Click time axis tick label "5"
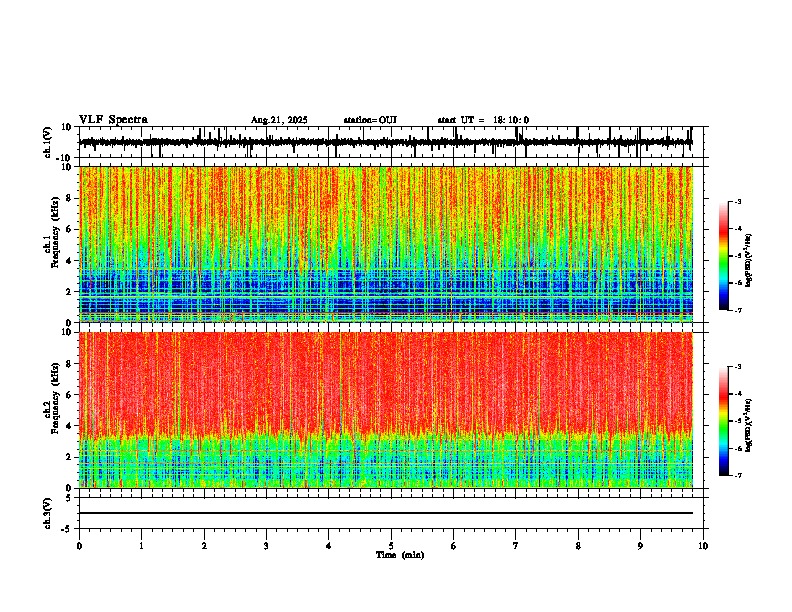The width and height of the screenshot is (792, 612). click(x=391, y=546)
